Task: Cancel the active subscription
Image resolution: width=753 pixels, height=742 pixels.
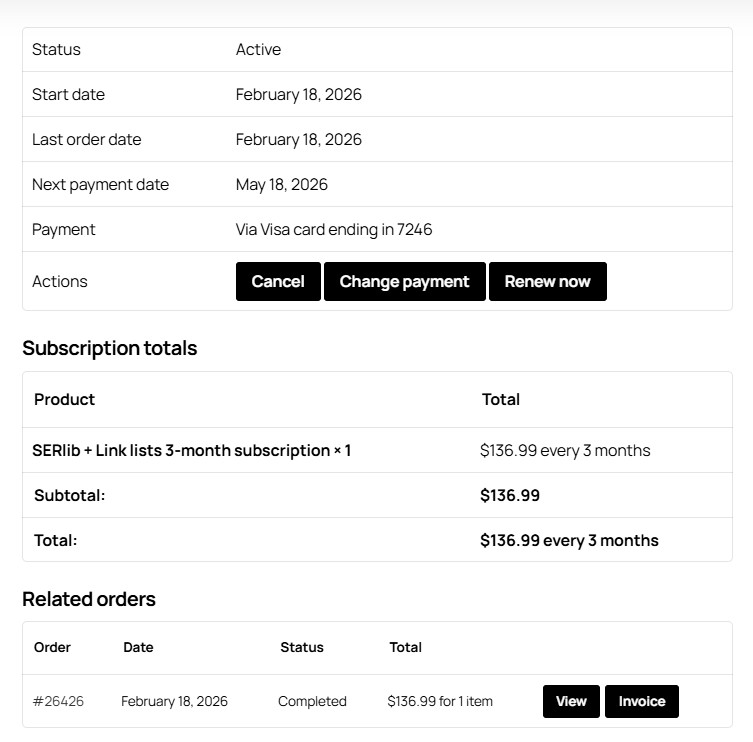Action: 278,281
